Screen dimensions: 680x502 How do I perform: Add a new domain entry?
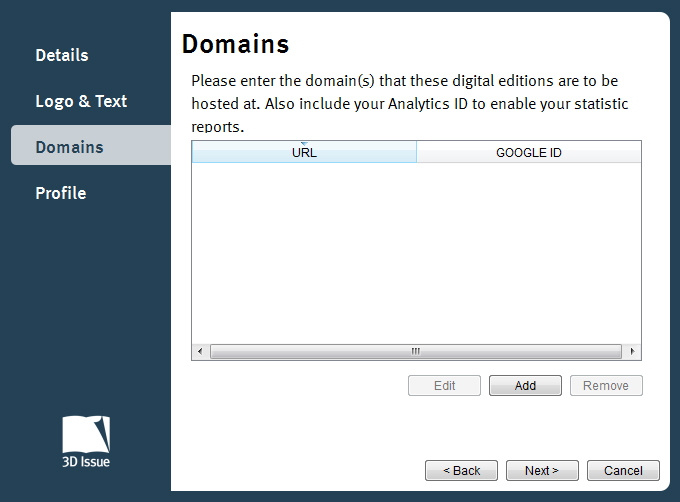click(525, 386)
